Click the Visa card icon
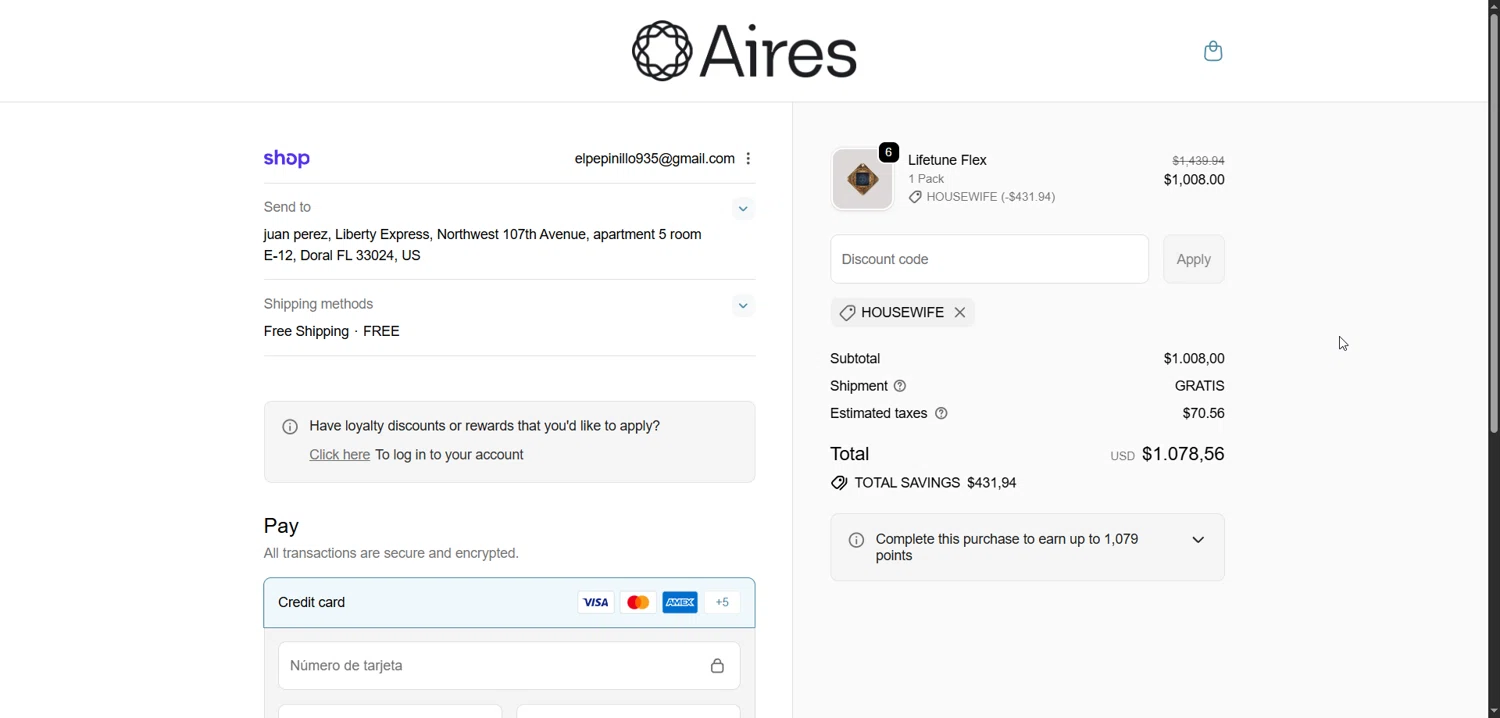This screenshot has width=1500, height=718. (596, 603)
